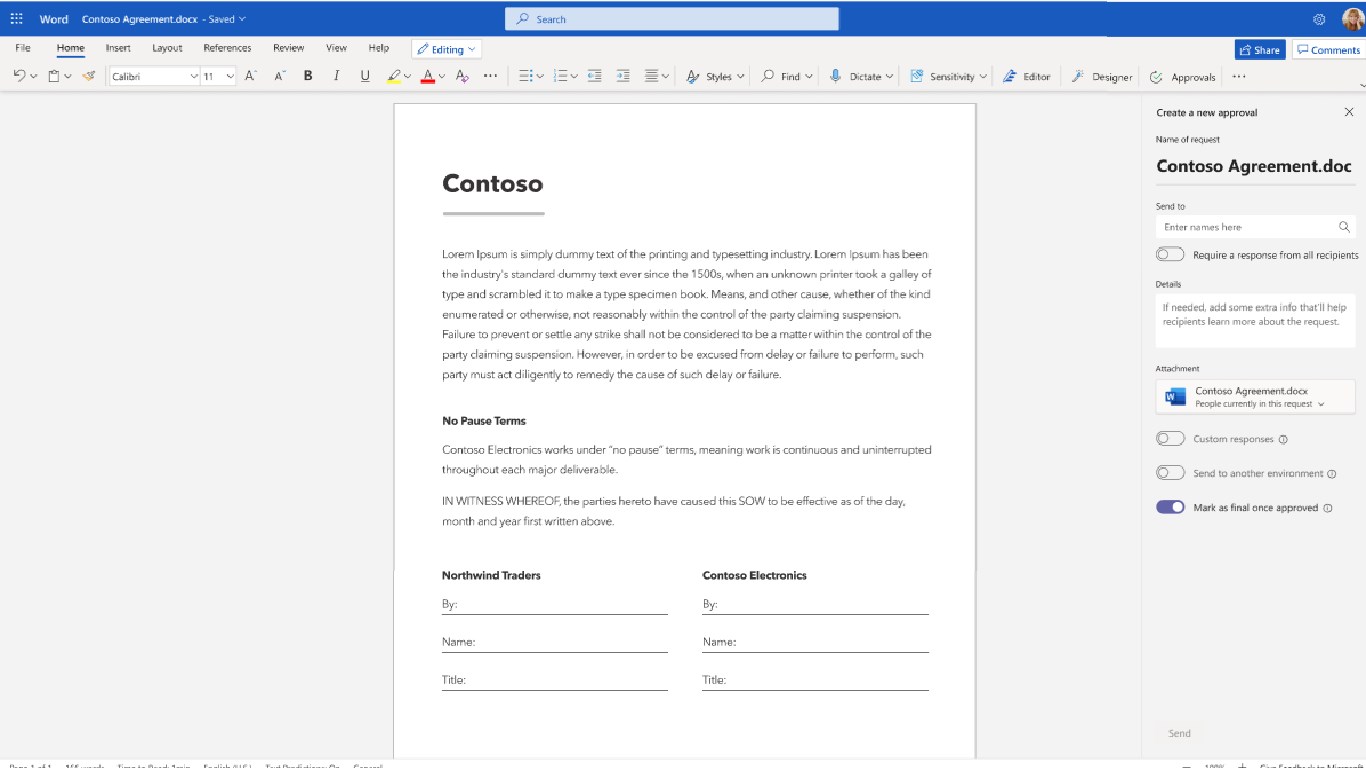The image size is (1366, 768).
Task: Turn off Mark as final once approved
Action: pos(1170,507)
